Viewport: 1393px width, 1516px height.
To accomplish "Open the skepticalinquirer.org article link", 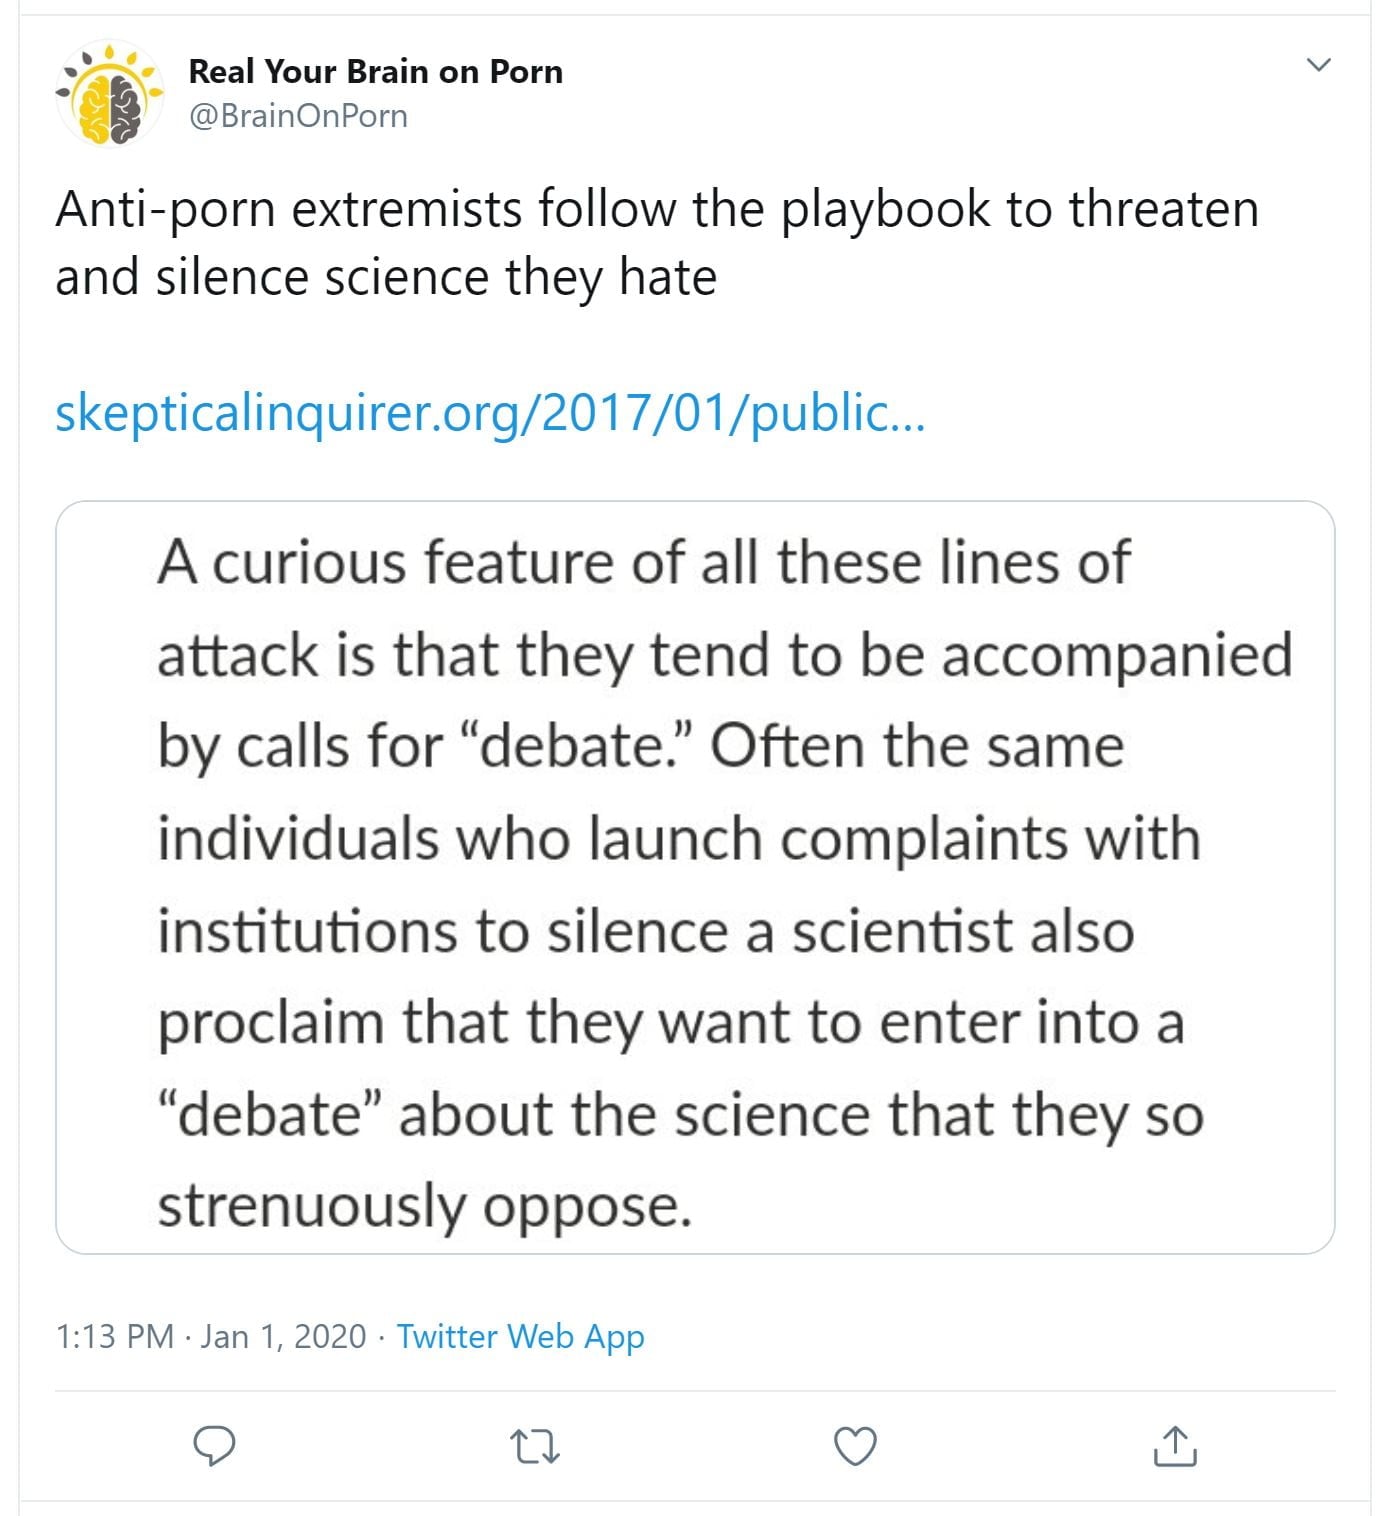I will point(490,412).
